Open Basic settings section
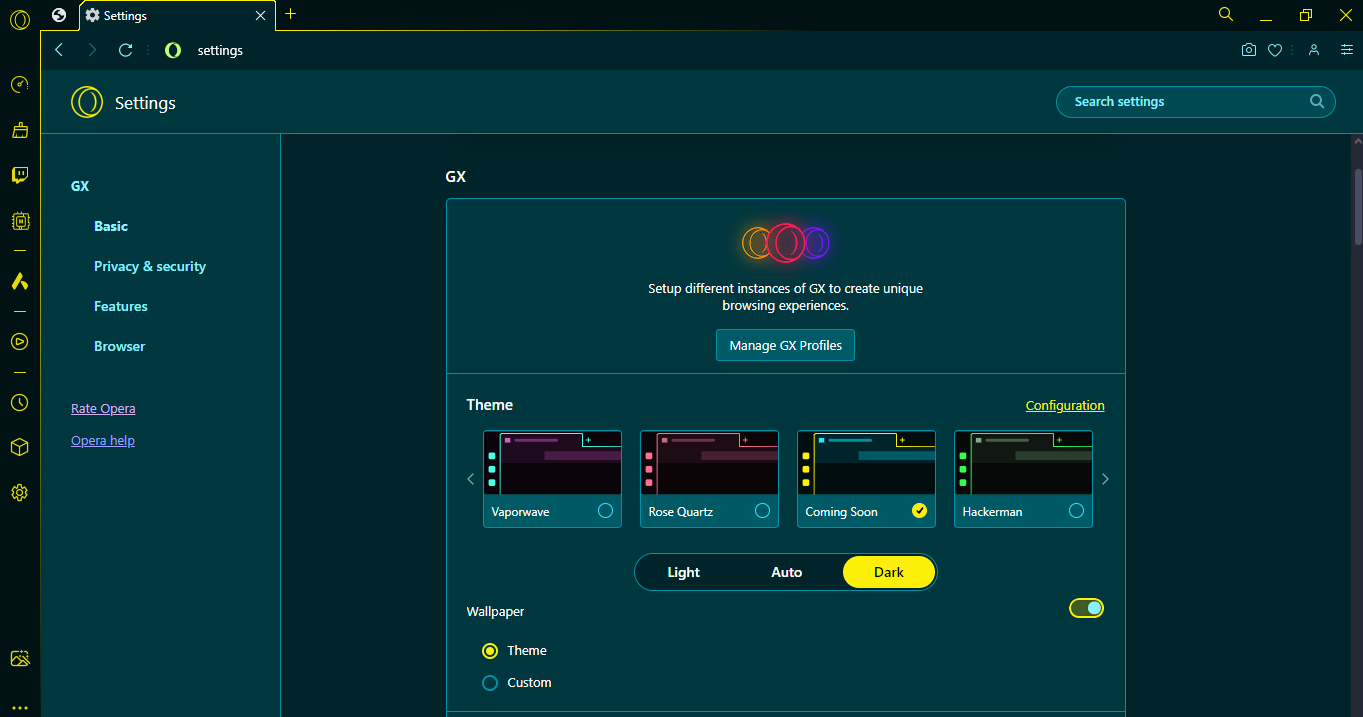 coord(111,226)
